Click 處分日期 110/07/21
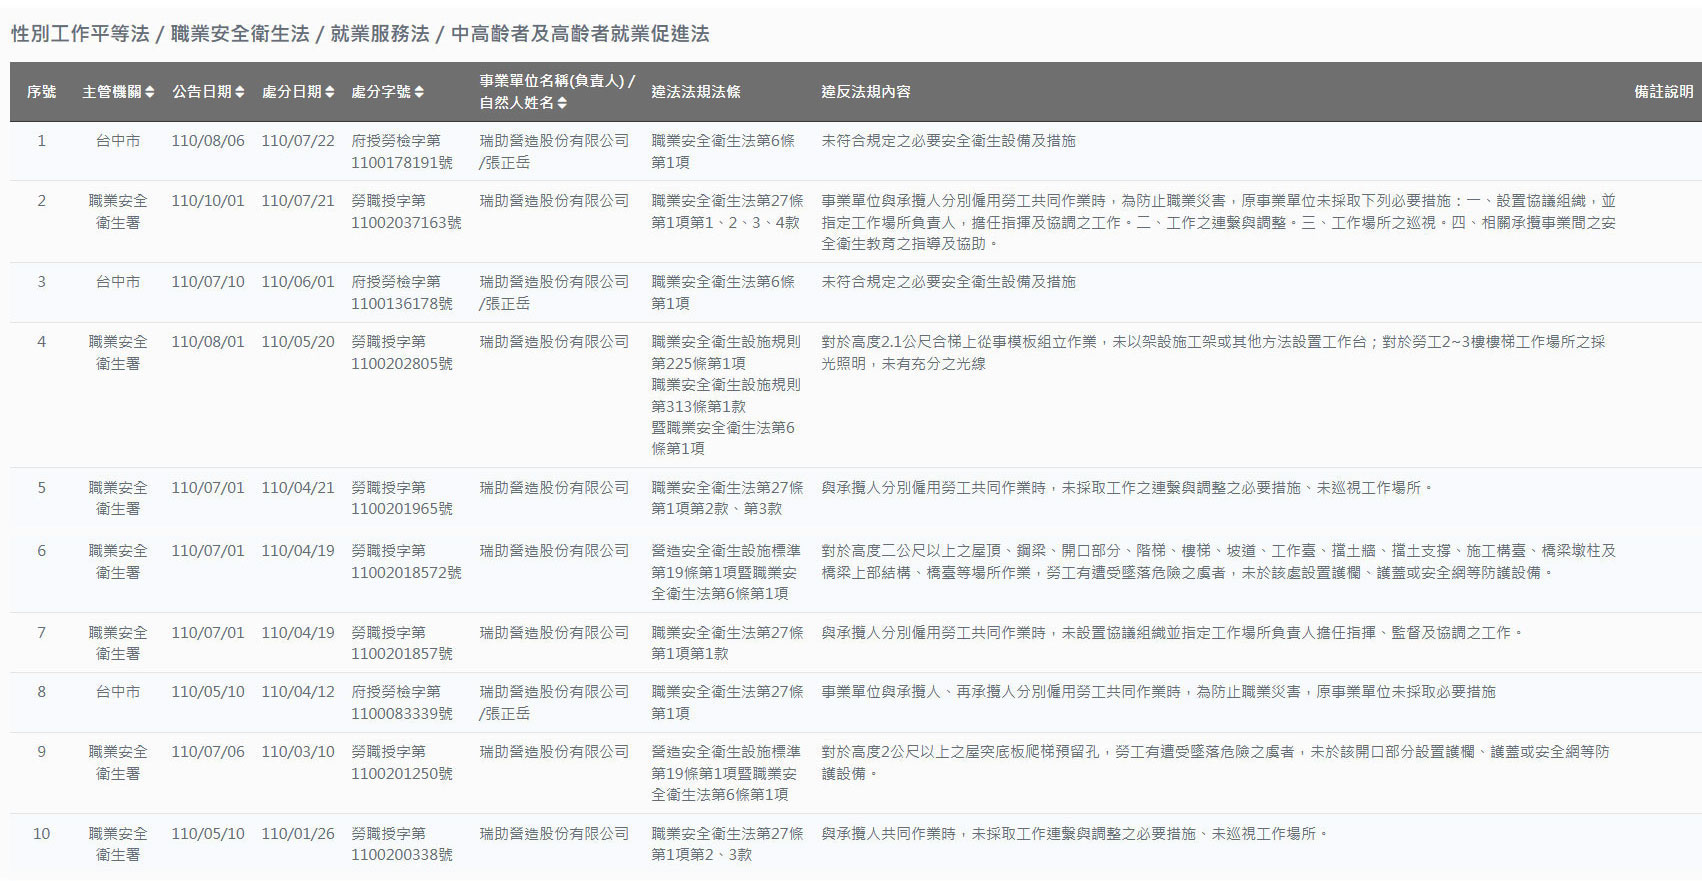1702x881 pixels. [x=298, y=201]
